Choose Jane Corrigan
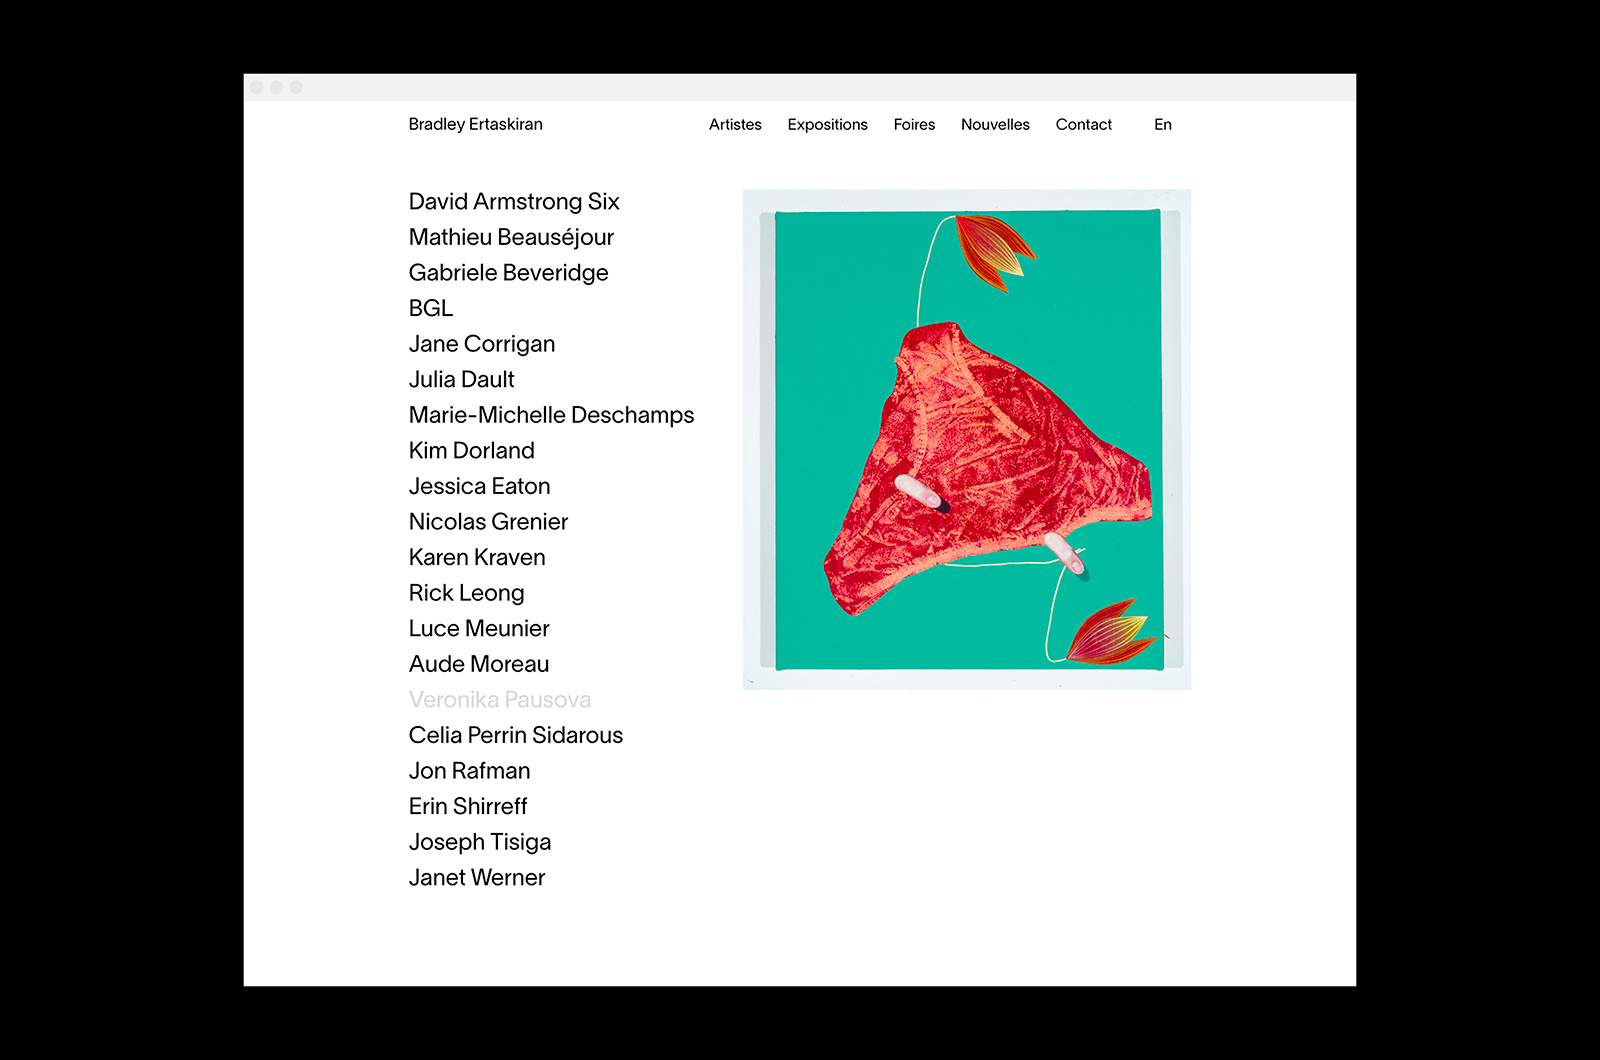 click(x=482, y=344)
